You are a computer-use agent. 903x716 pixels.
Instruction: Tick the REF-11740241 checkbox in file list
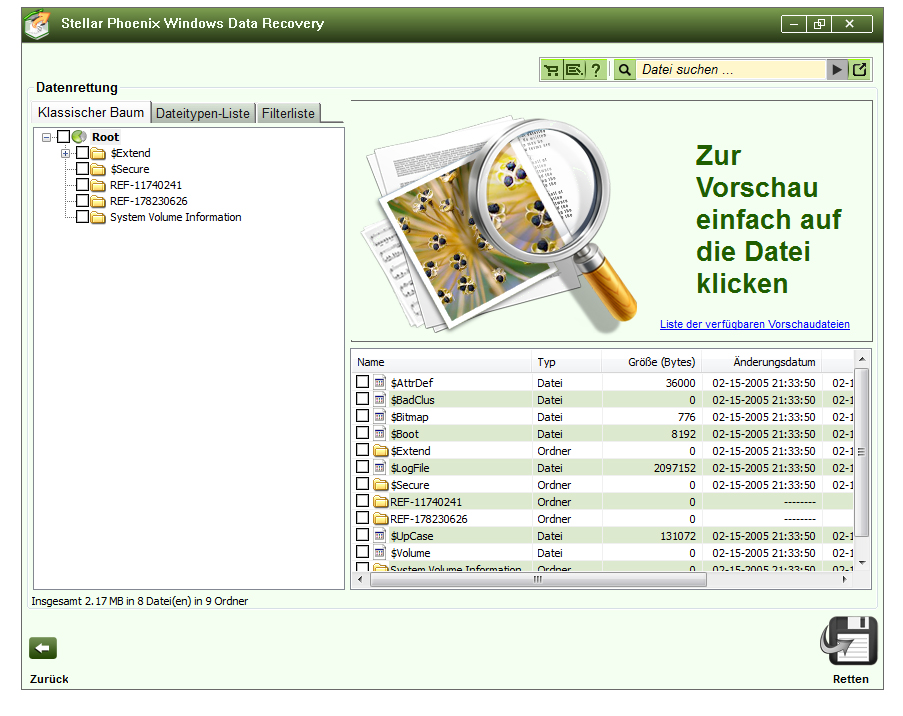pyautogui.click(x=362, y=501)
